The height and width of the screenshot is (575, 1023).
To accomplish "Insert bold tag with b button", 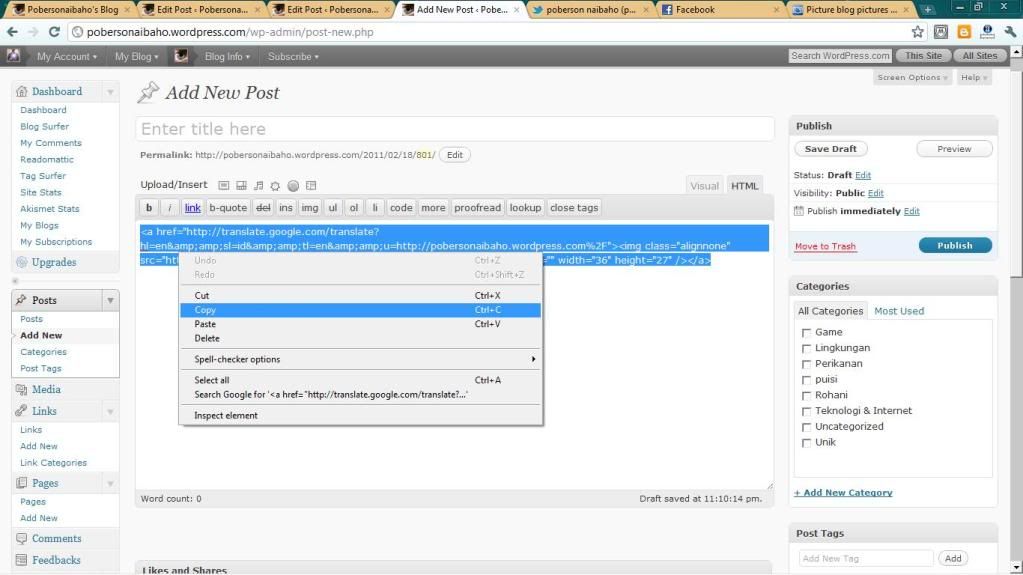I will (x=149, y=208).
